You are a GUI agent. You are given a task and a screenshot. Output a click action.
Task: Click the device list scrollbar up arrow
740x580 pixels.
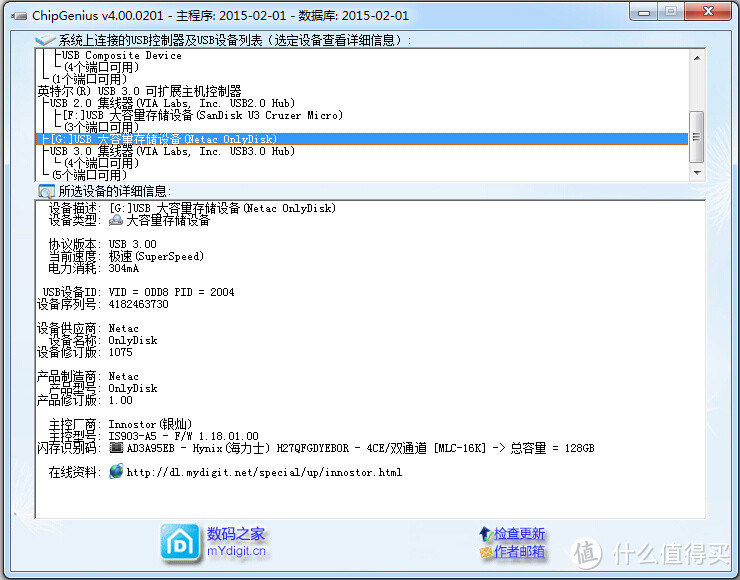pyautogui.click(x=697, y=57)
